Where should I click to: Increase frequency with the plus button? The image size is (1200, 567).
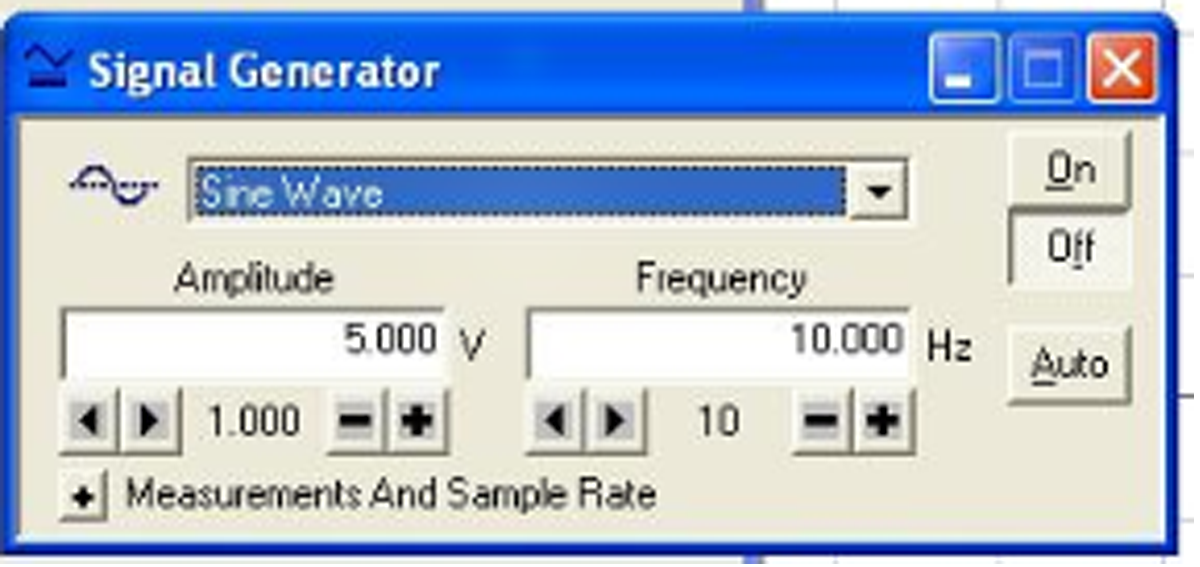click(x=883, y=422)
